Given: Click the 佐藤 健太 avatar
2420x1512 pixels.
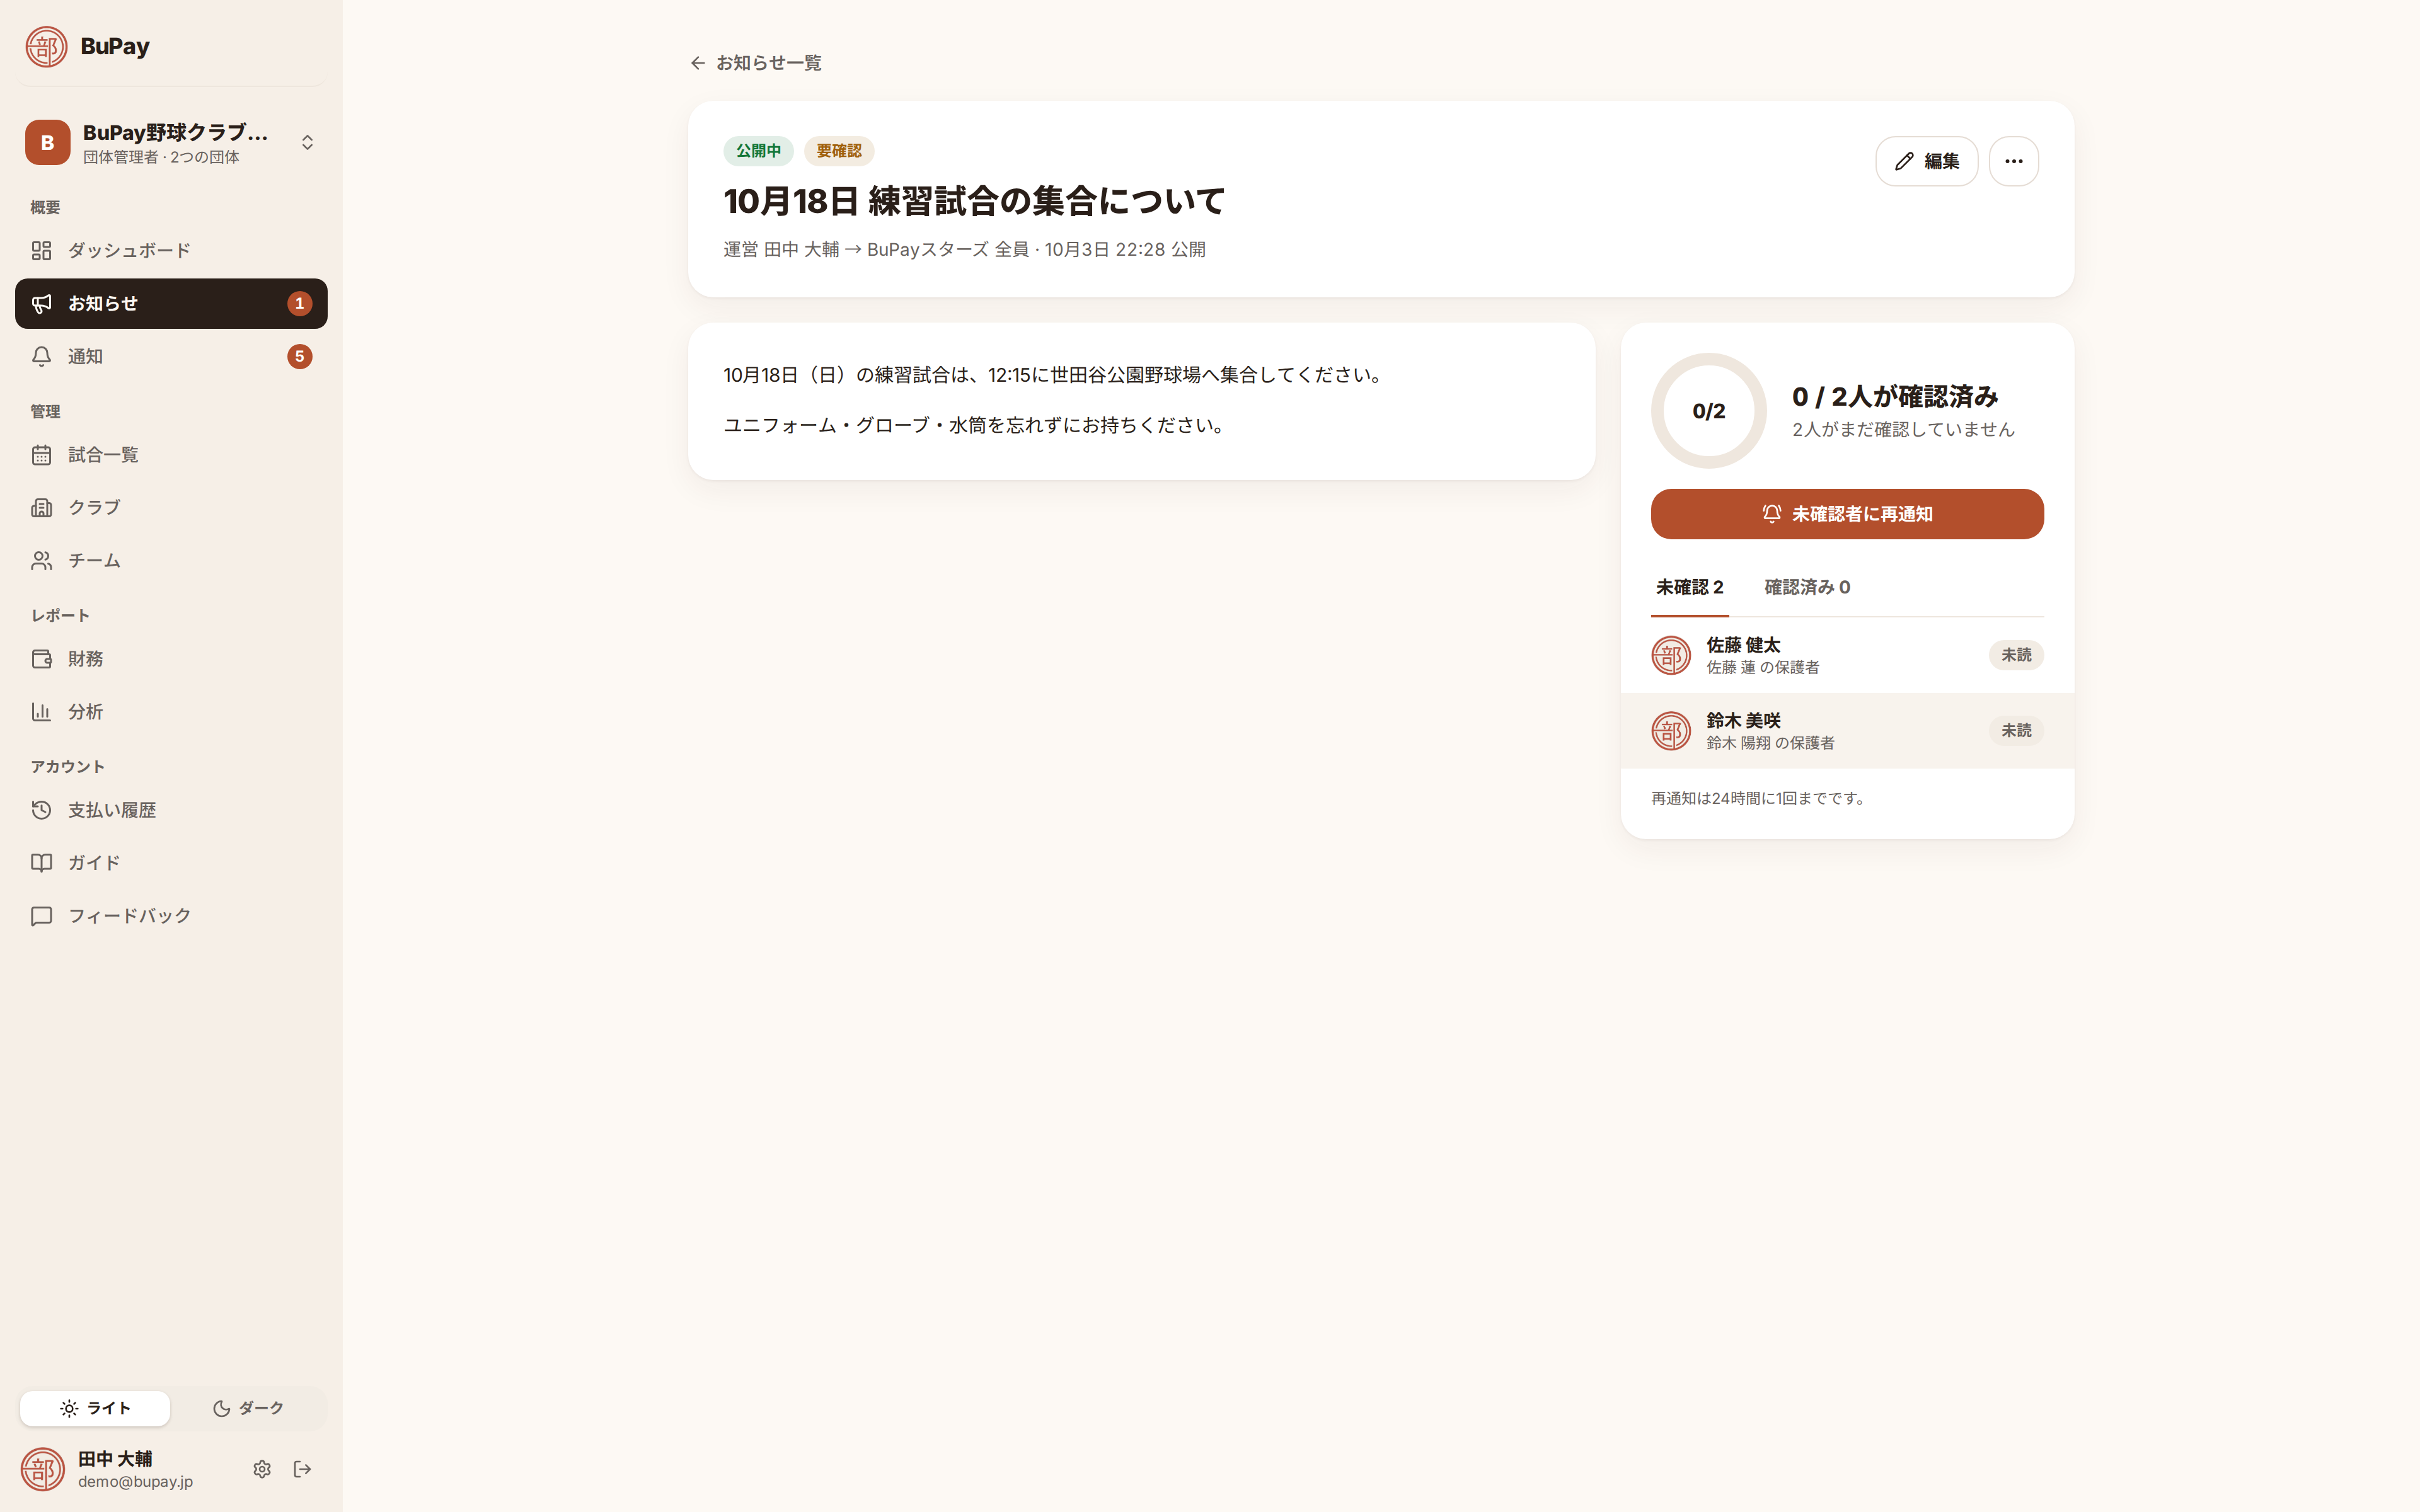Looking at the screenshot, I should [1670, 655].
